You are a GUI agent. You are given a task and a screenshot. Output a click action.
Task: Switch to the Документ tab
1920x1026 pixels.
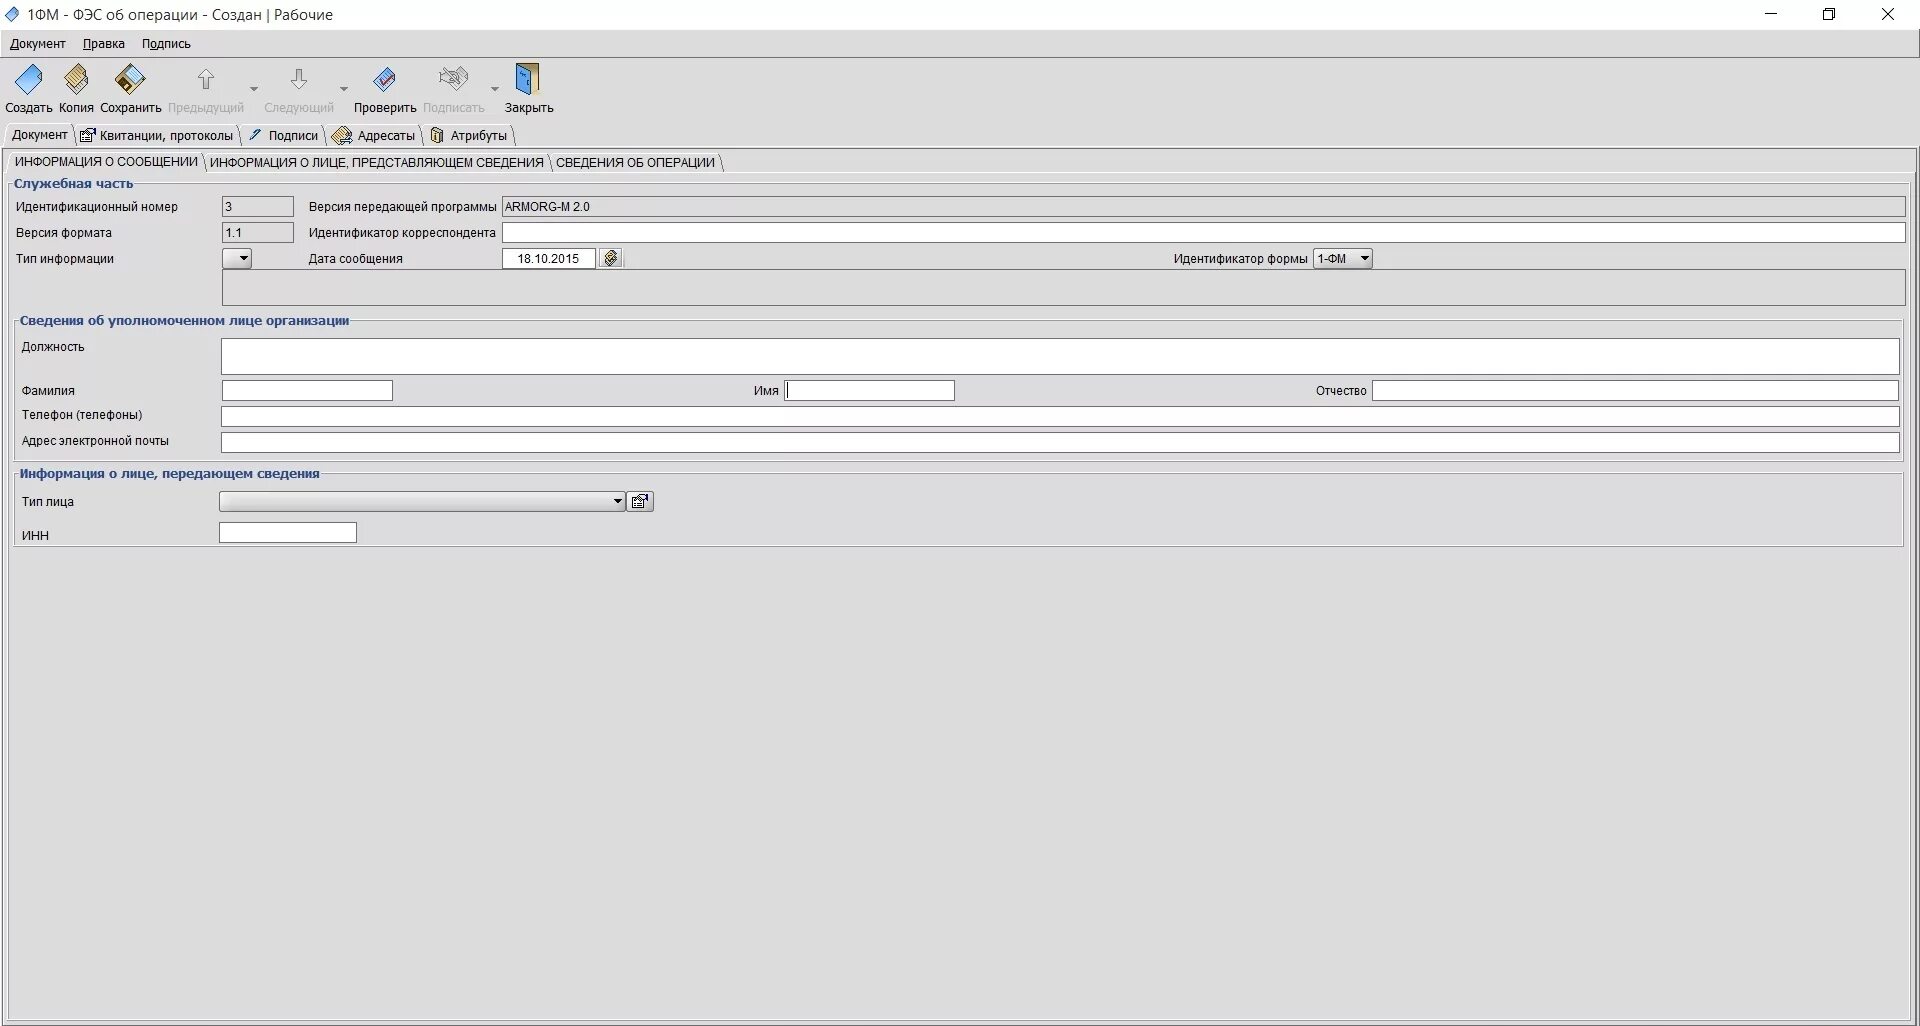tap(39, 135)
